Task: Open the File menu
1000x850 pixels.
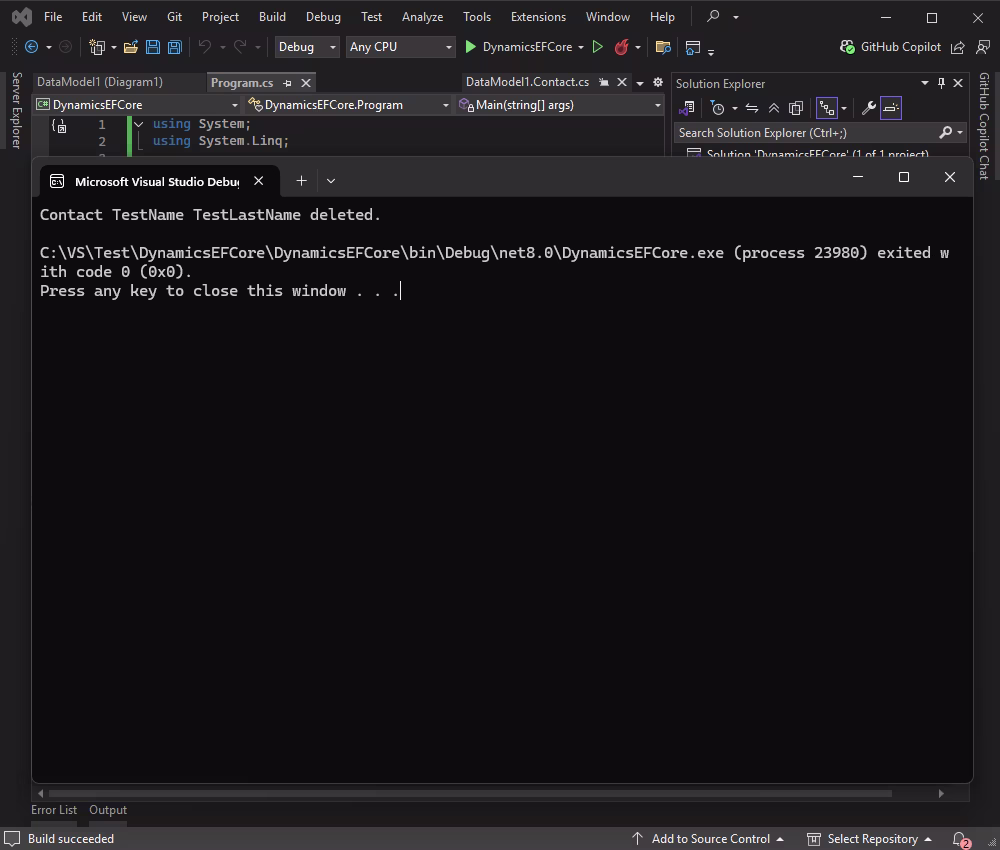Action: click(53, 17)
